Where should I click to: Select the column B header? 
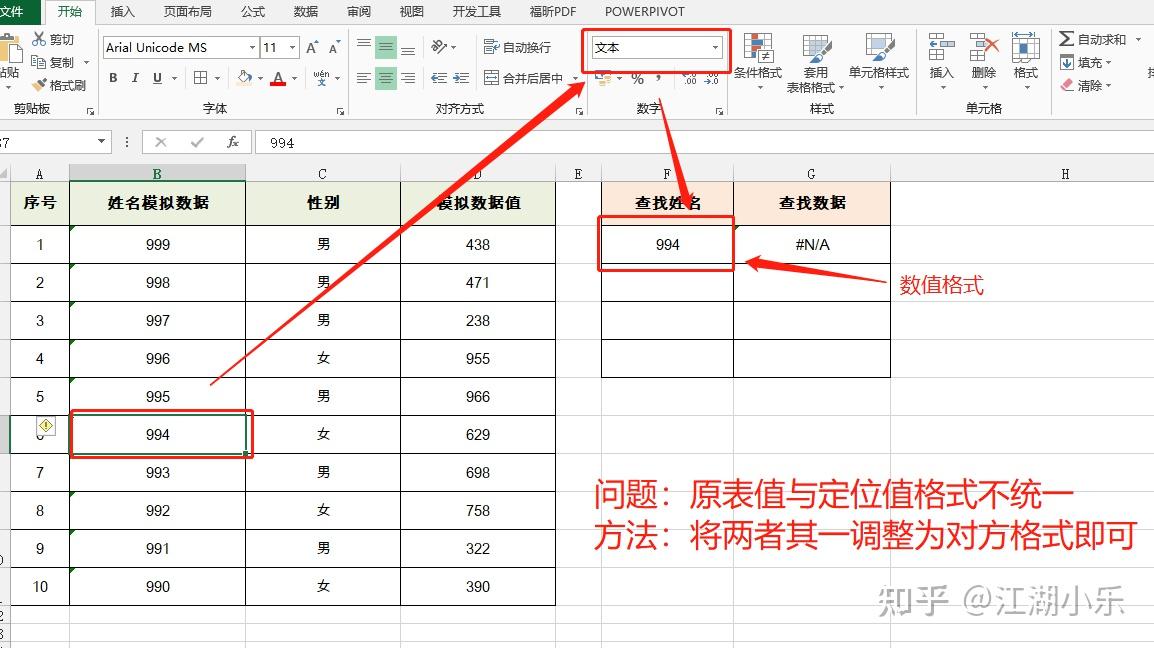157,174
